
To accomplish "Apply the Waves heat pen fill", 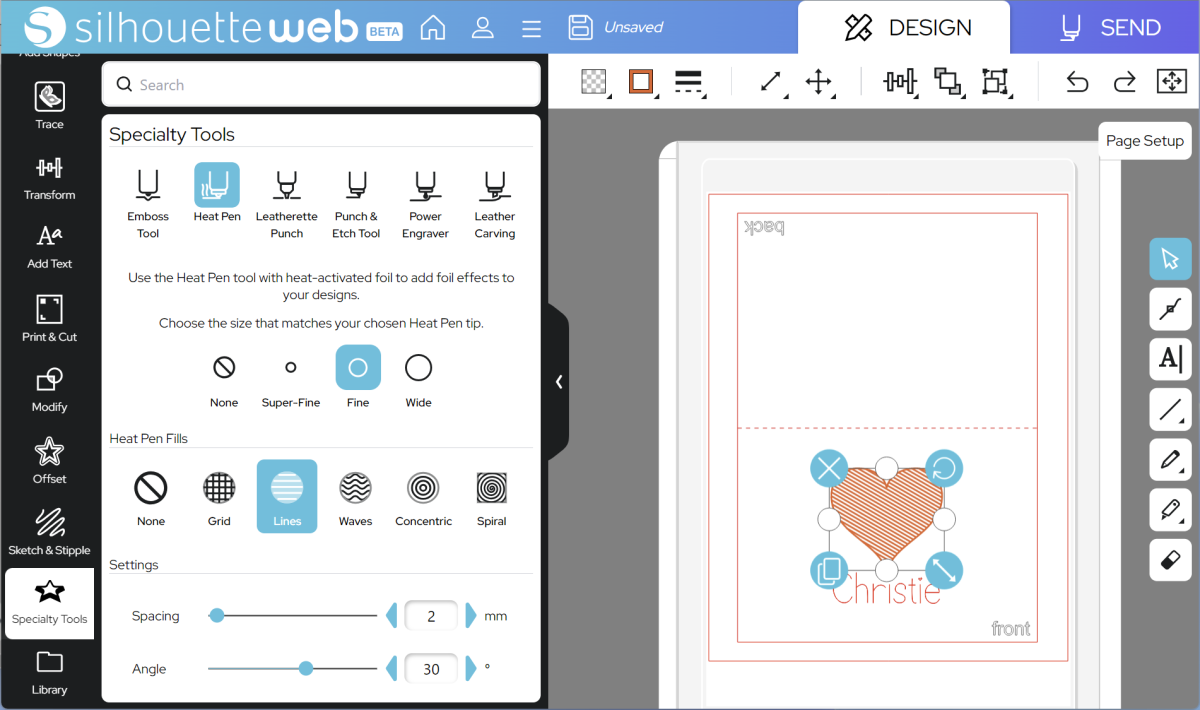I will [355, 497].
